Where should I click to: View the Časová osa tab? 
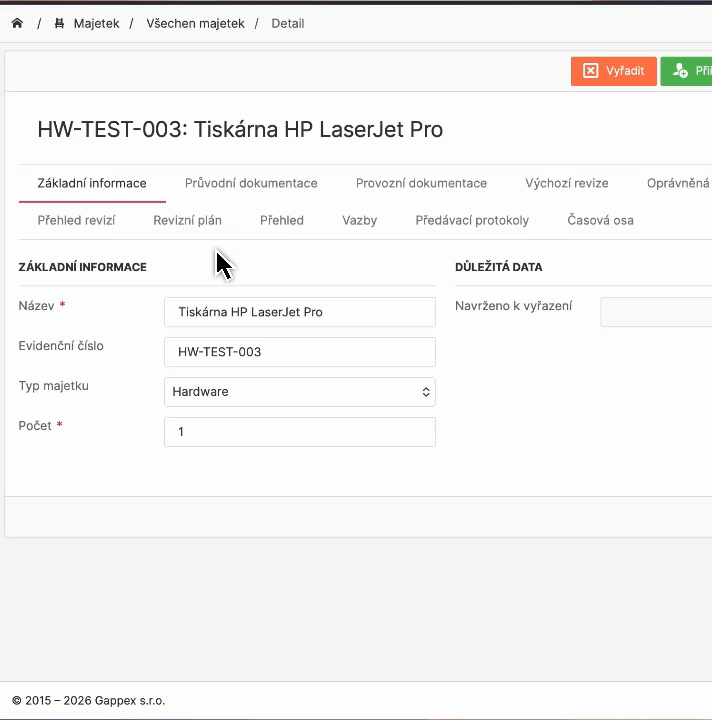click(600, 220)
